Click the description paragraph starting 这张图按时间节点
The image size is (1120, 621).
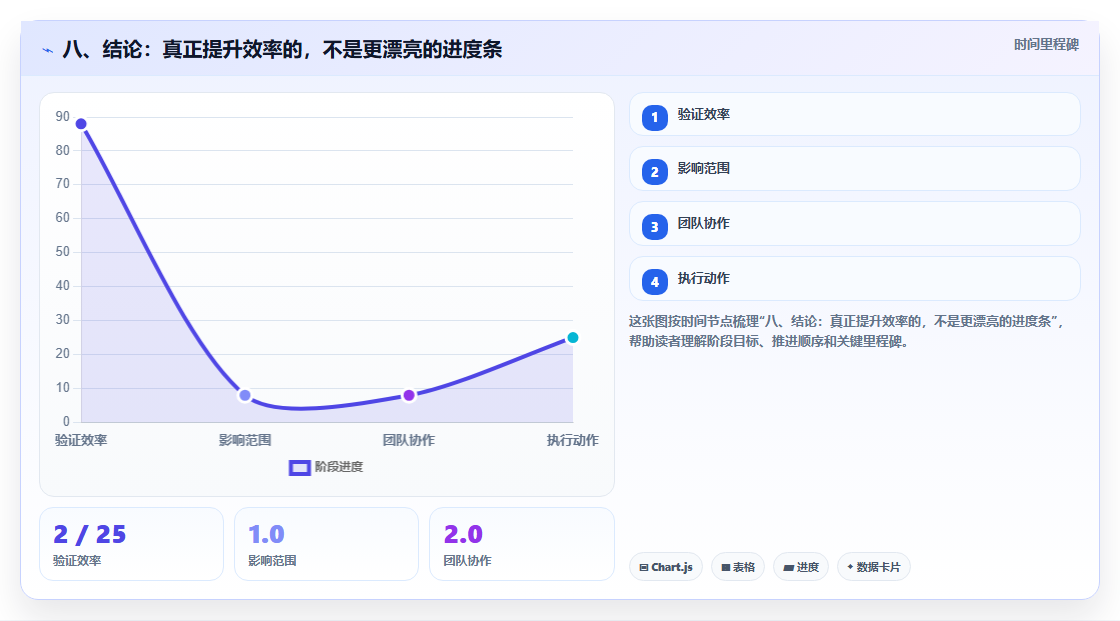pos(848,331)
